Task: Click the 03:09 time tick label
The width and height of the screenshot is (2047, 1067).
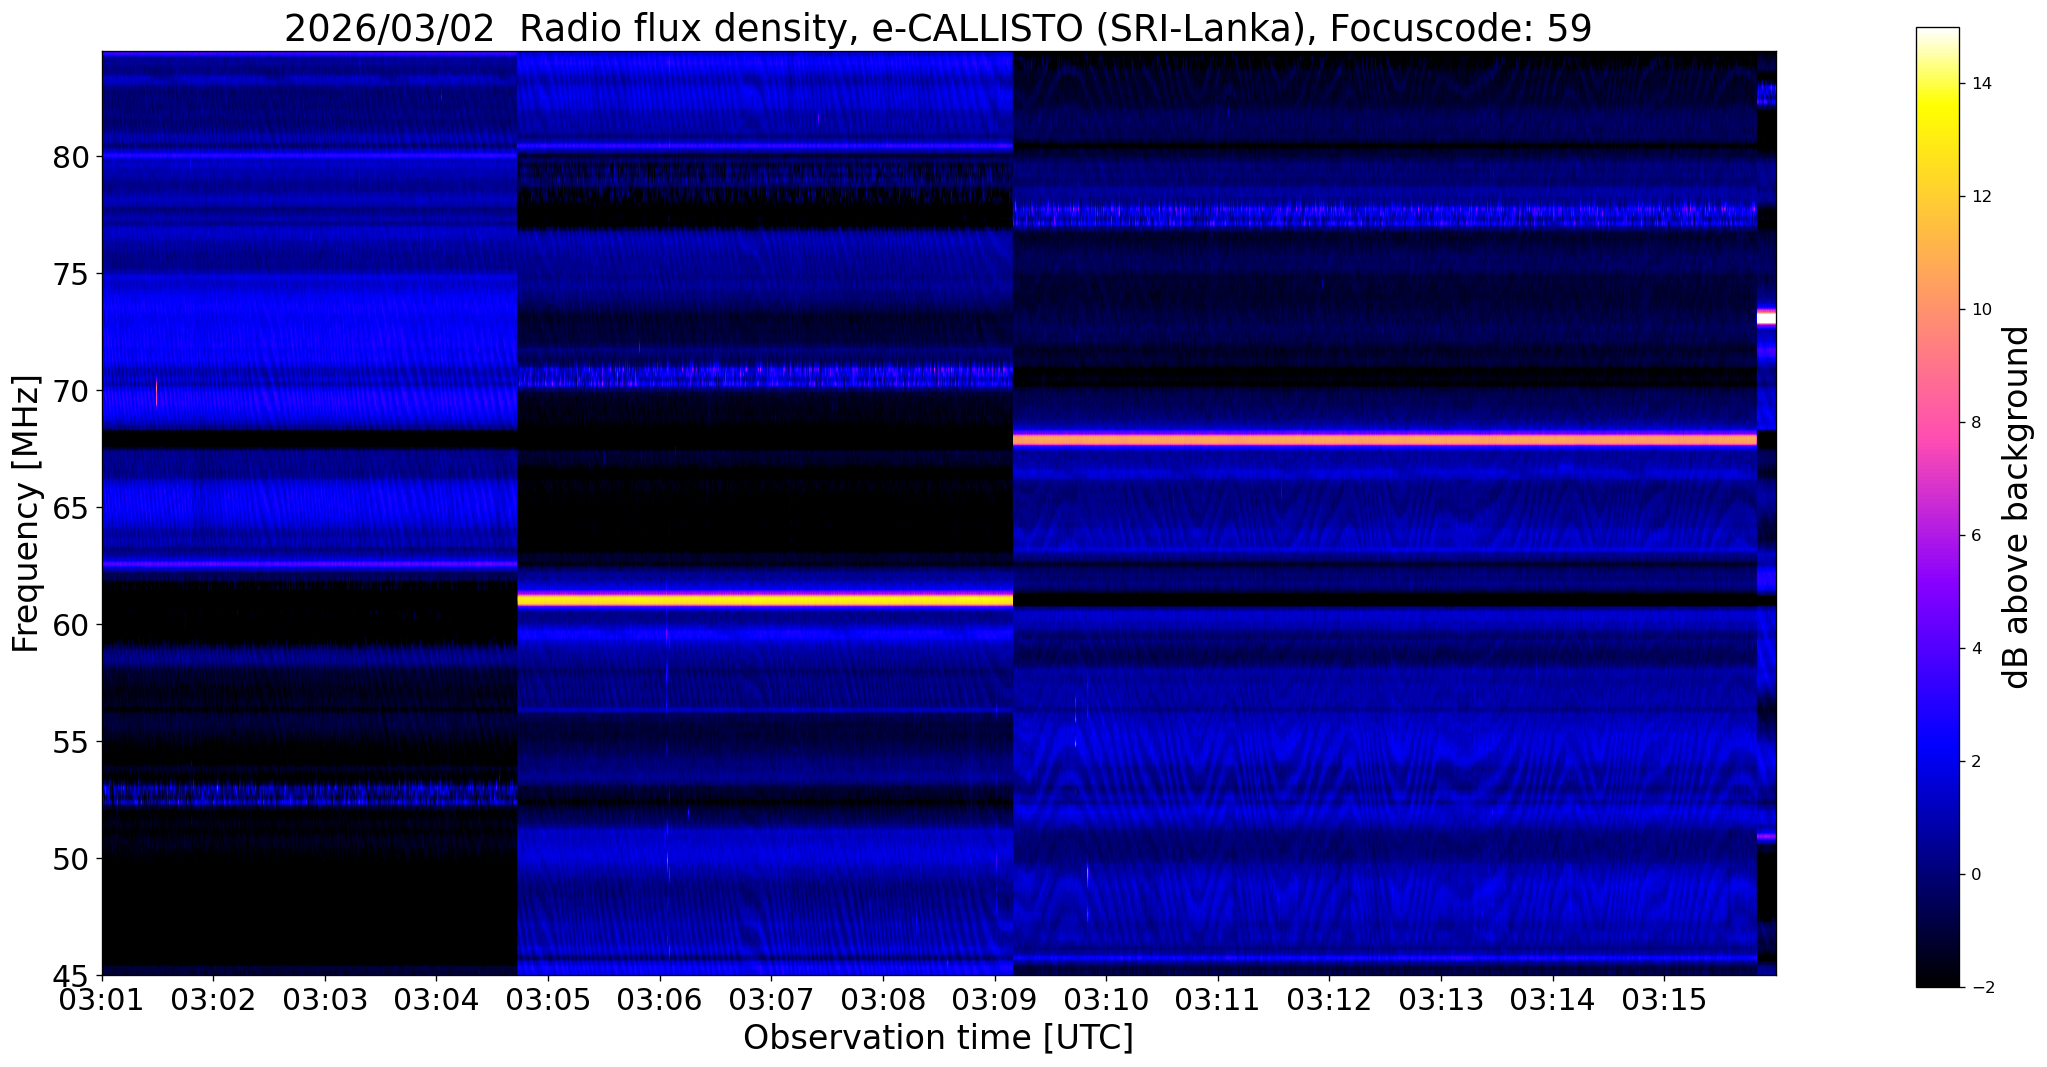Action: [995, 999]
